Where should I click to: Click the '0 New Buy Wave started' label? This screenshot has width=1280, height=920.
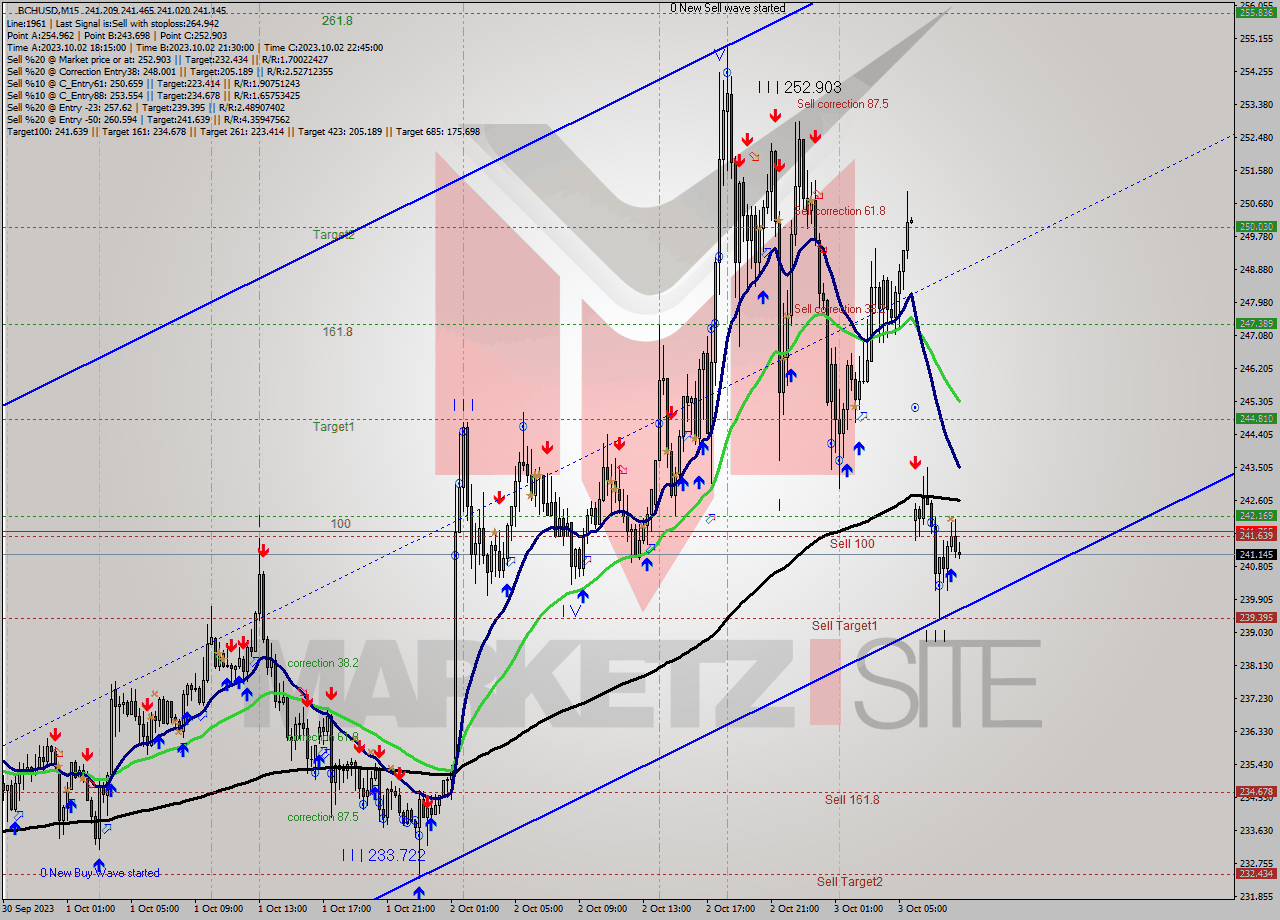point(99,873)
